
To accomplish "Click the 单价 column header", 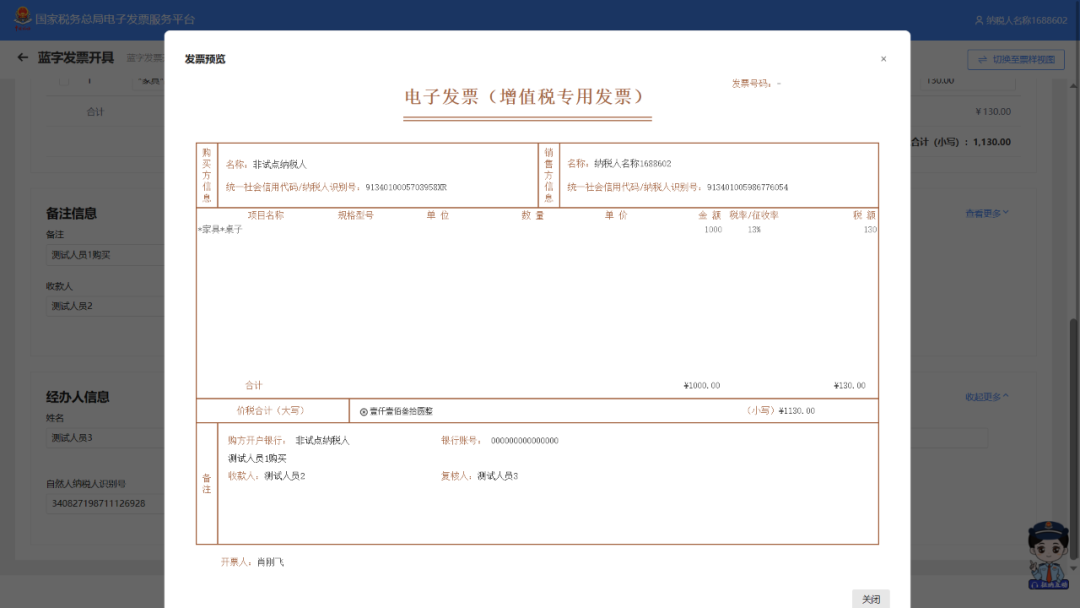I will tap(616, 216).
